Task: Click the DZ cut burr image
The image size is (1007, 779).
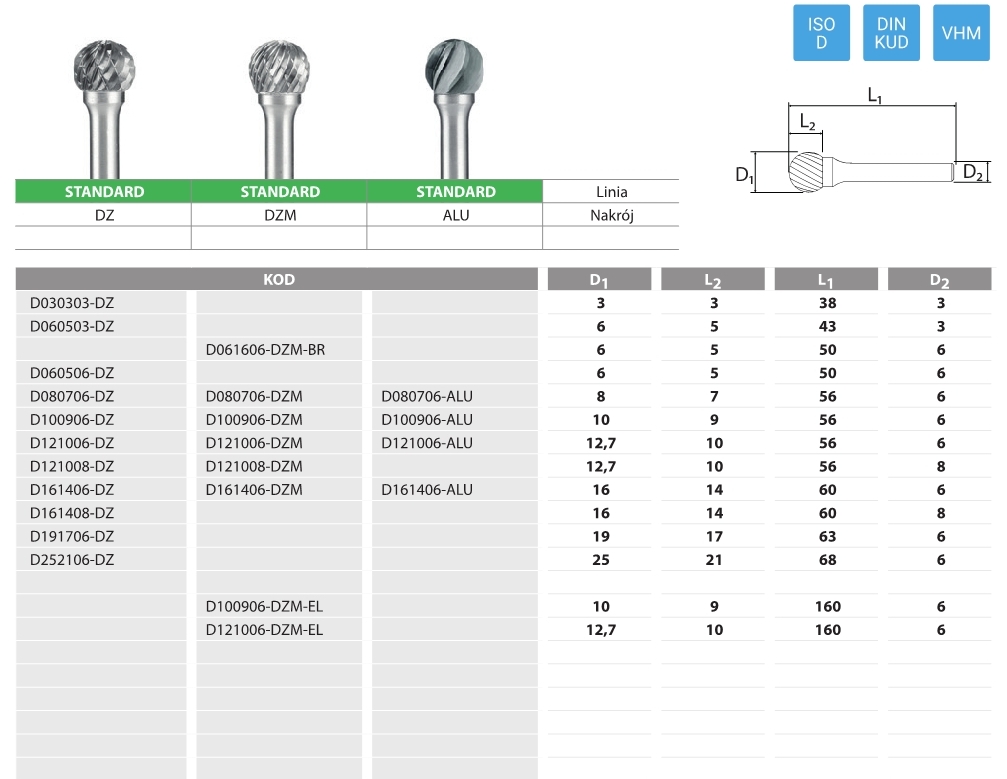Action: tap(103, 105)
